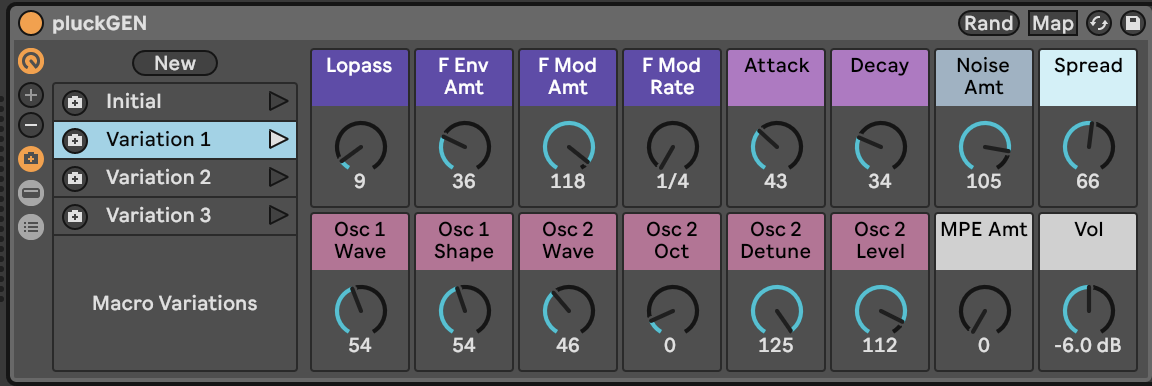This screenshot has height=386, width=1152.
Task: Click the Vol macro knob
Action: pos(1088,310)
